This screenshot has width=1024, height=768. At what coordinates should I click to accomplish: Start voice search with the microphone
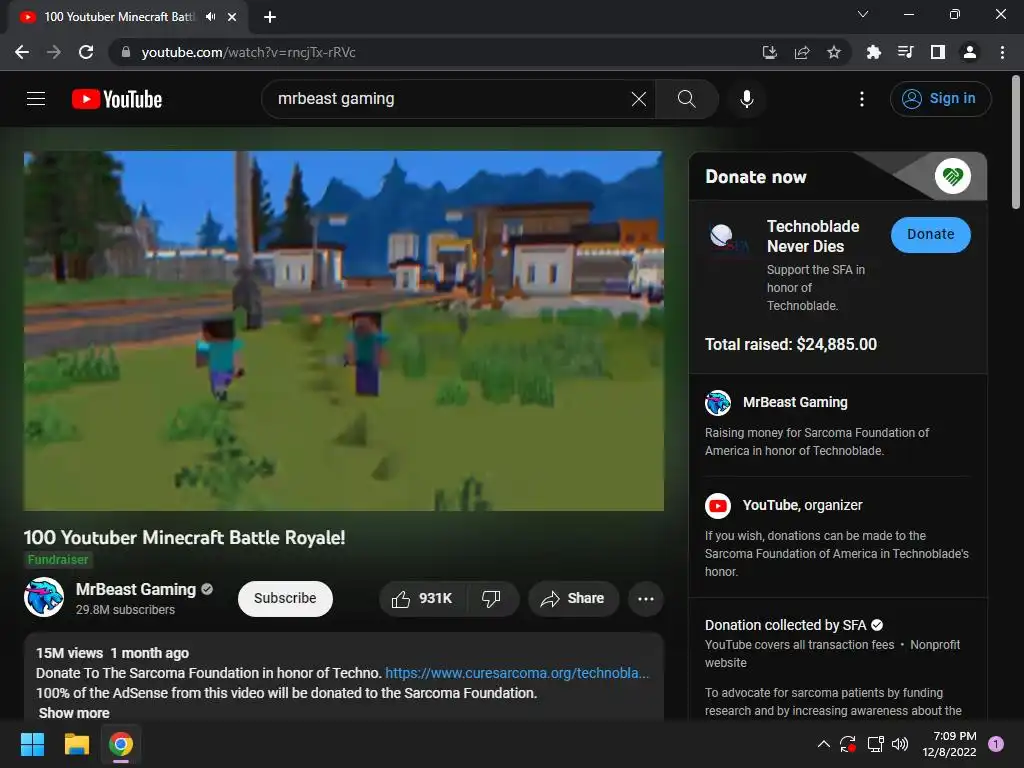[746, 99]
